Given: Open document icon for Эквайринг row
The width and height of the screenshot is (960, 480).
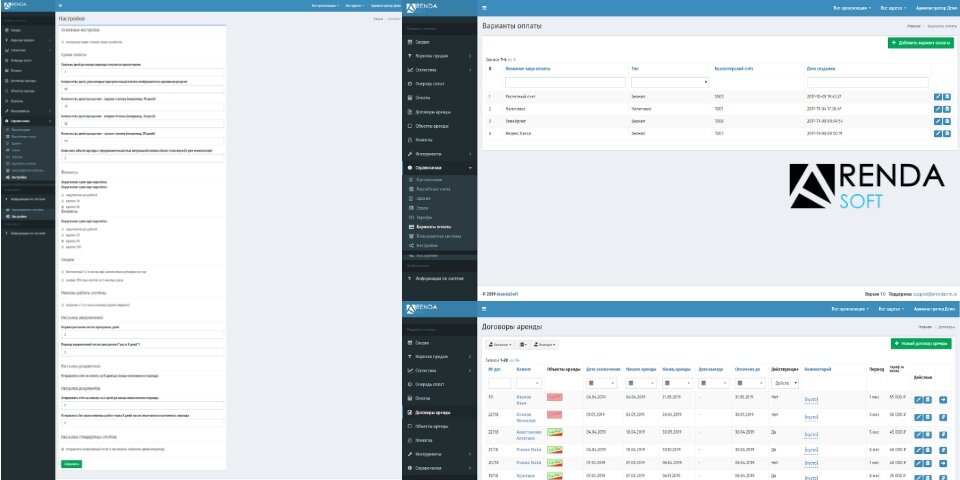Looking at the screenshot, I should point(947,121).
